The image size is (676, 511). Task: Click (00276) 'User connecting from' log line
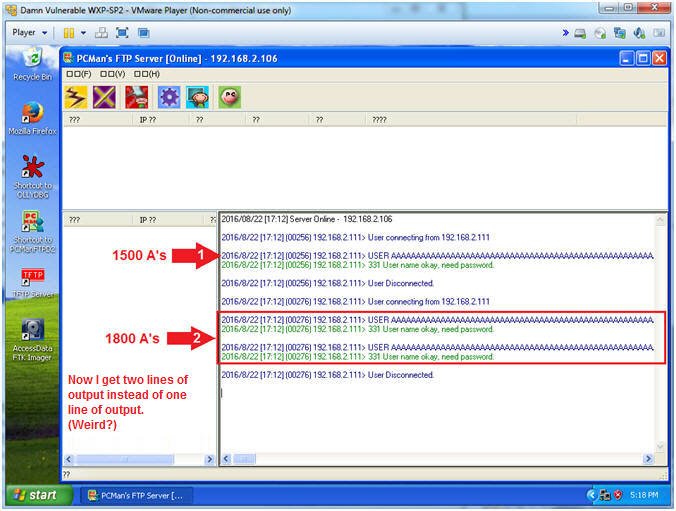[x=355, y=302]
